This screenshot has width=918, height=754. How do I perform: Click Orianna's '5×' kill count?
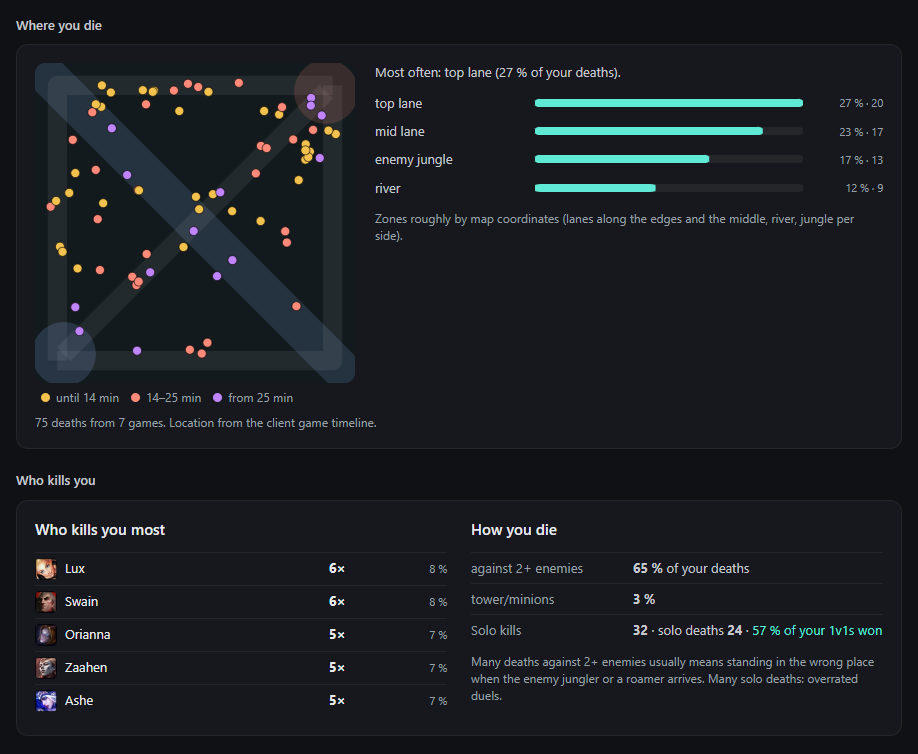(337, 635)
